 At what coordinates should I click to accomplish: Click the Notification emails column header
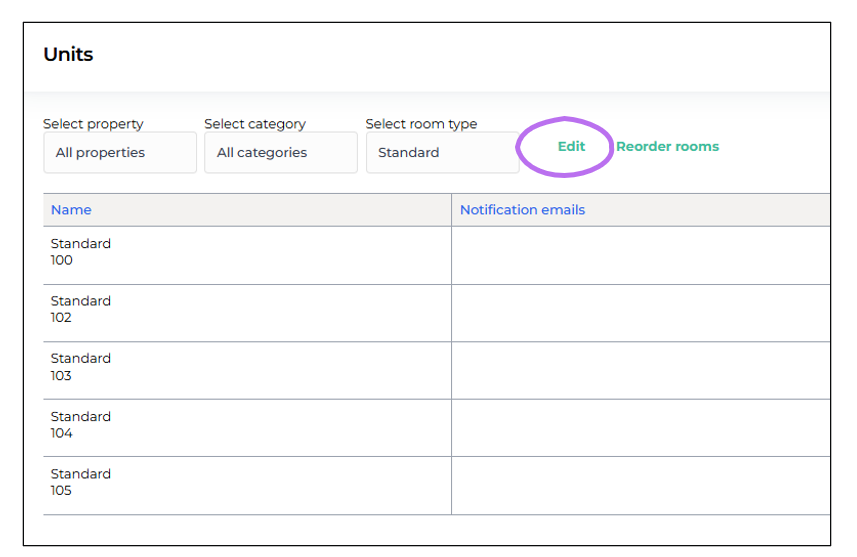tap(522, 210)
